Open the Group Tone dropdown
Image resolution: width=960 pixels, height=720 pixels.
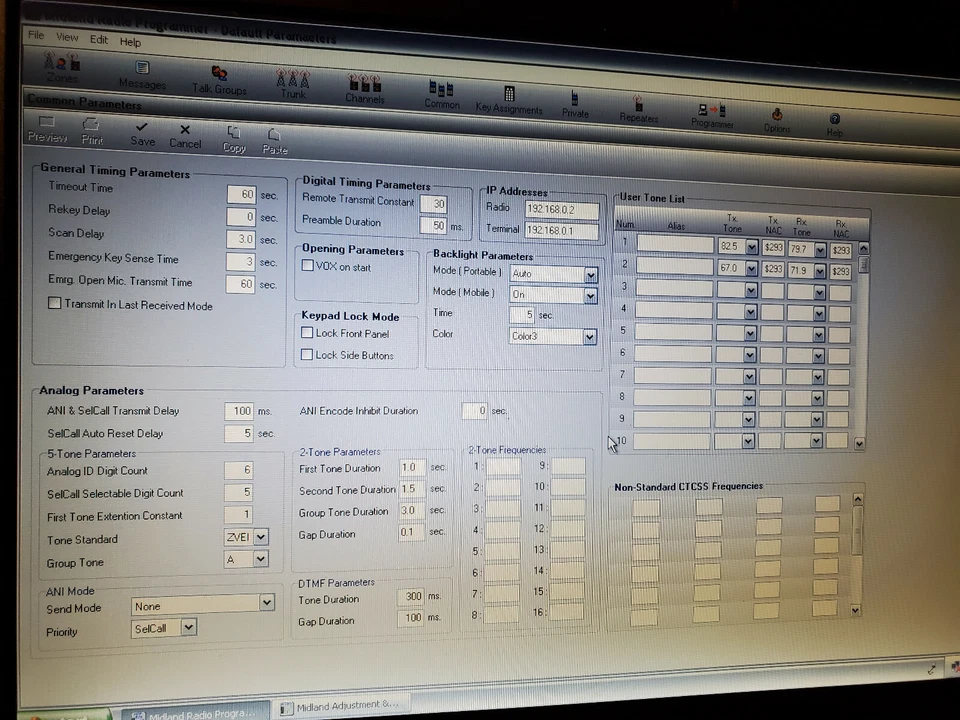point(261,559)
